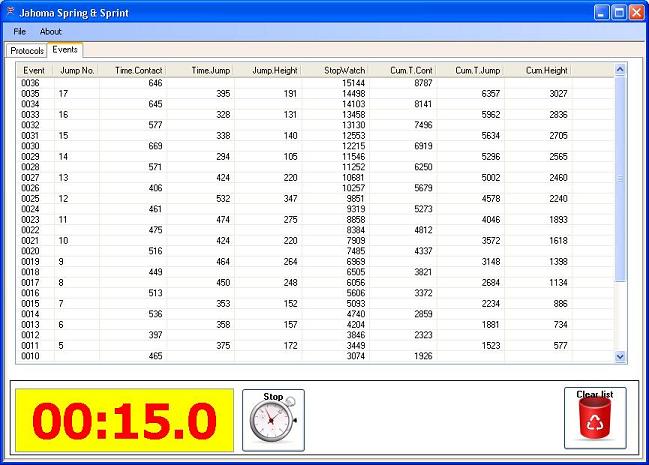
Task: Click scroll down arrow of events list
Action: 620,357
